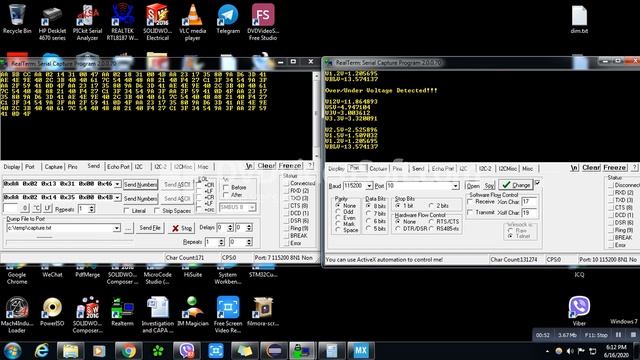This screenshot has width=640, height=360.
Task: Open Echo Port tab in left RealTerm
Action: 118,167
